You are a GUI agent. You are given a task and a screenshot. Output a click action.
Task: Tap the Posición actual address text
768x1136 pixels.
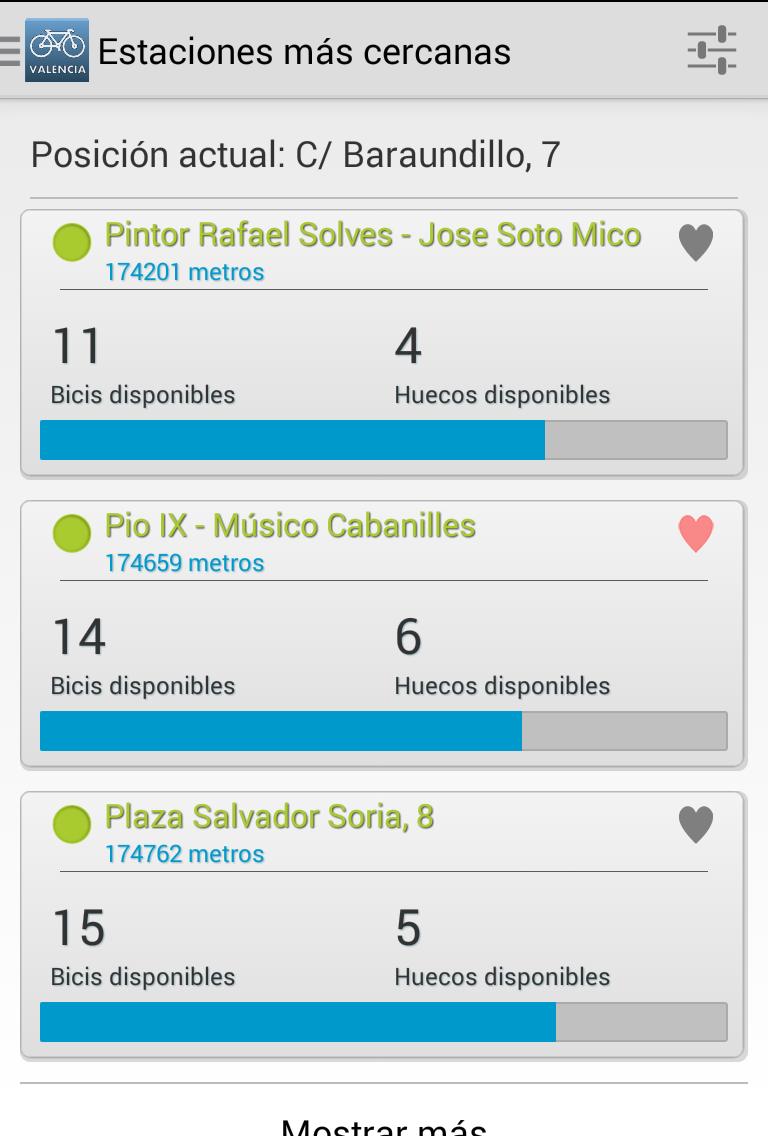pos(296,156)
